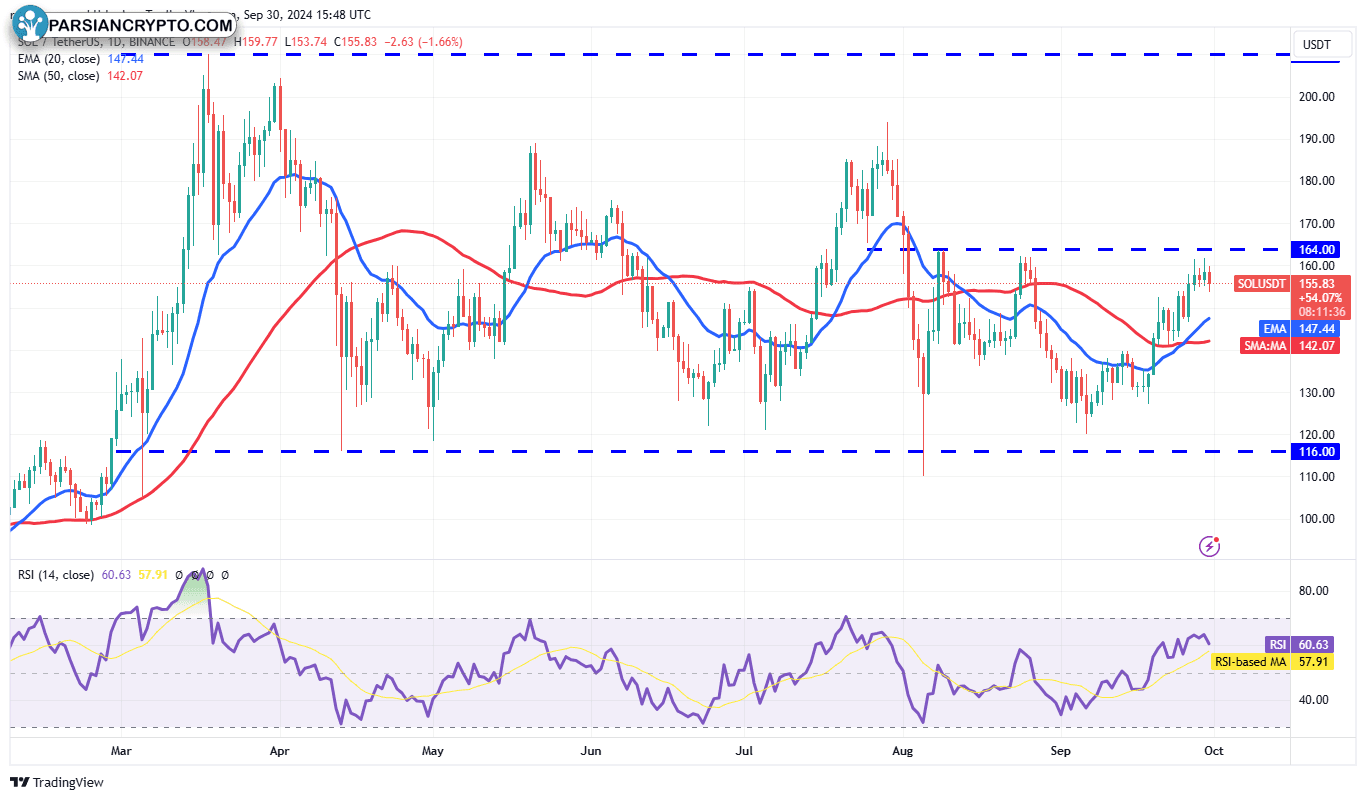Click the 164.00 resistance price label
Screen dimensions: 1366x800
(x=1316, y=249)
